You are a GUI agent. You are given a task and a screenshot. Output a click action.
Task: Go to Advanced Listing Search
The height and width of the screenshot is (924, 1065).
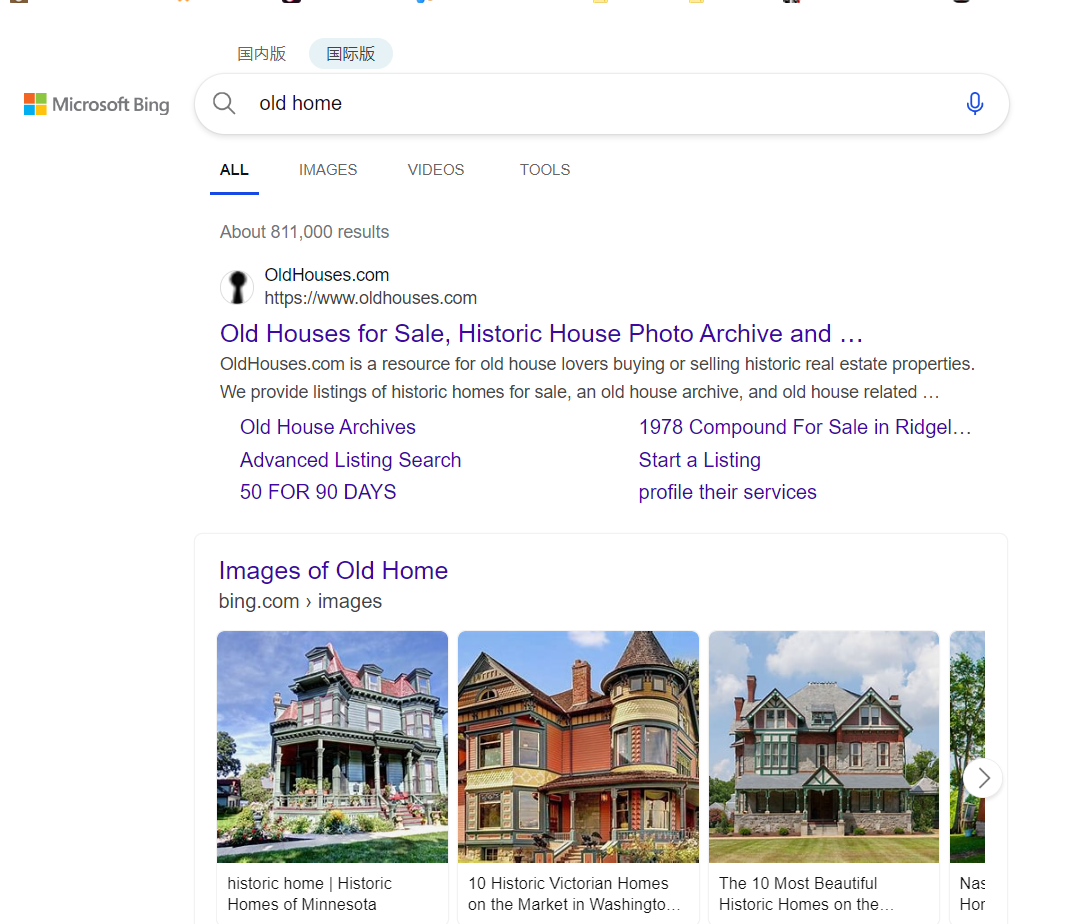pos(350,460)
